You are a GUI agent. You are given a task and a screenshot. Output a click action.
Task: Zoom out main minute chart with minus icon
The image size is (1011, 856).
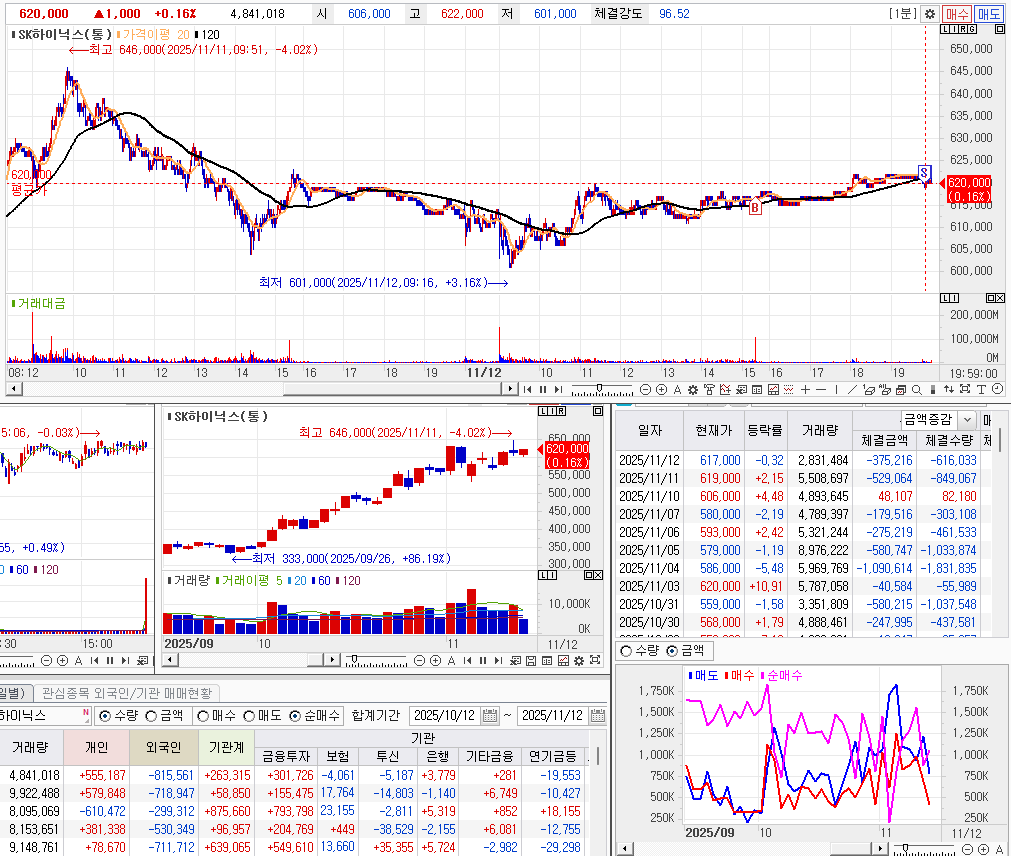click(645, 389)
